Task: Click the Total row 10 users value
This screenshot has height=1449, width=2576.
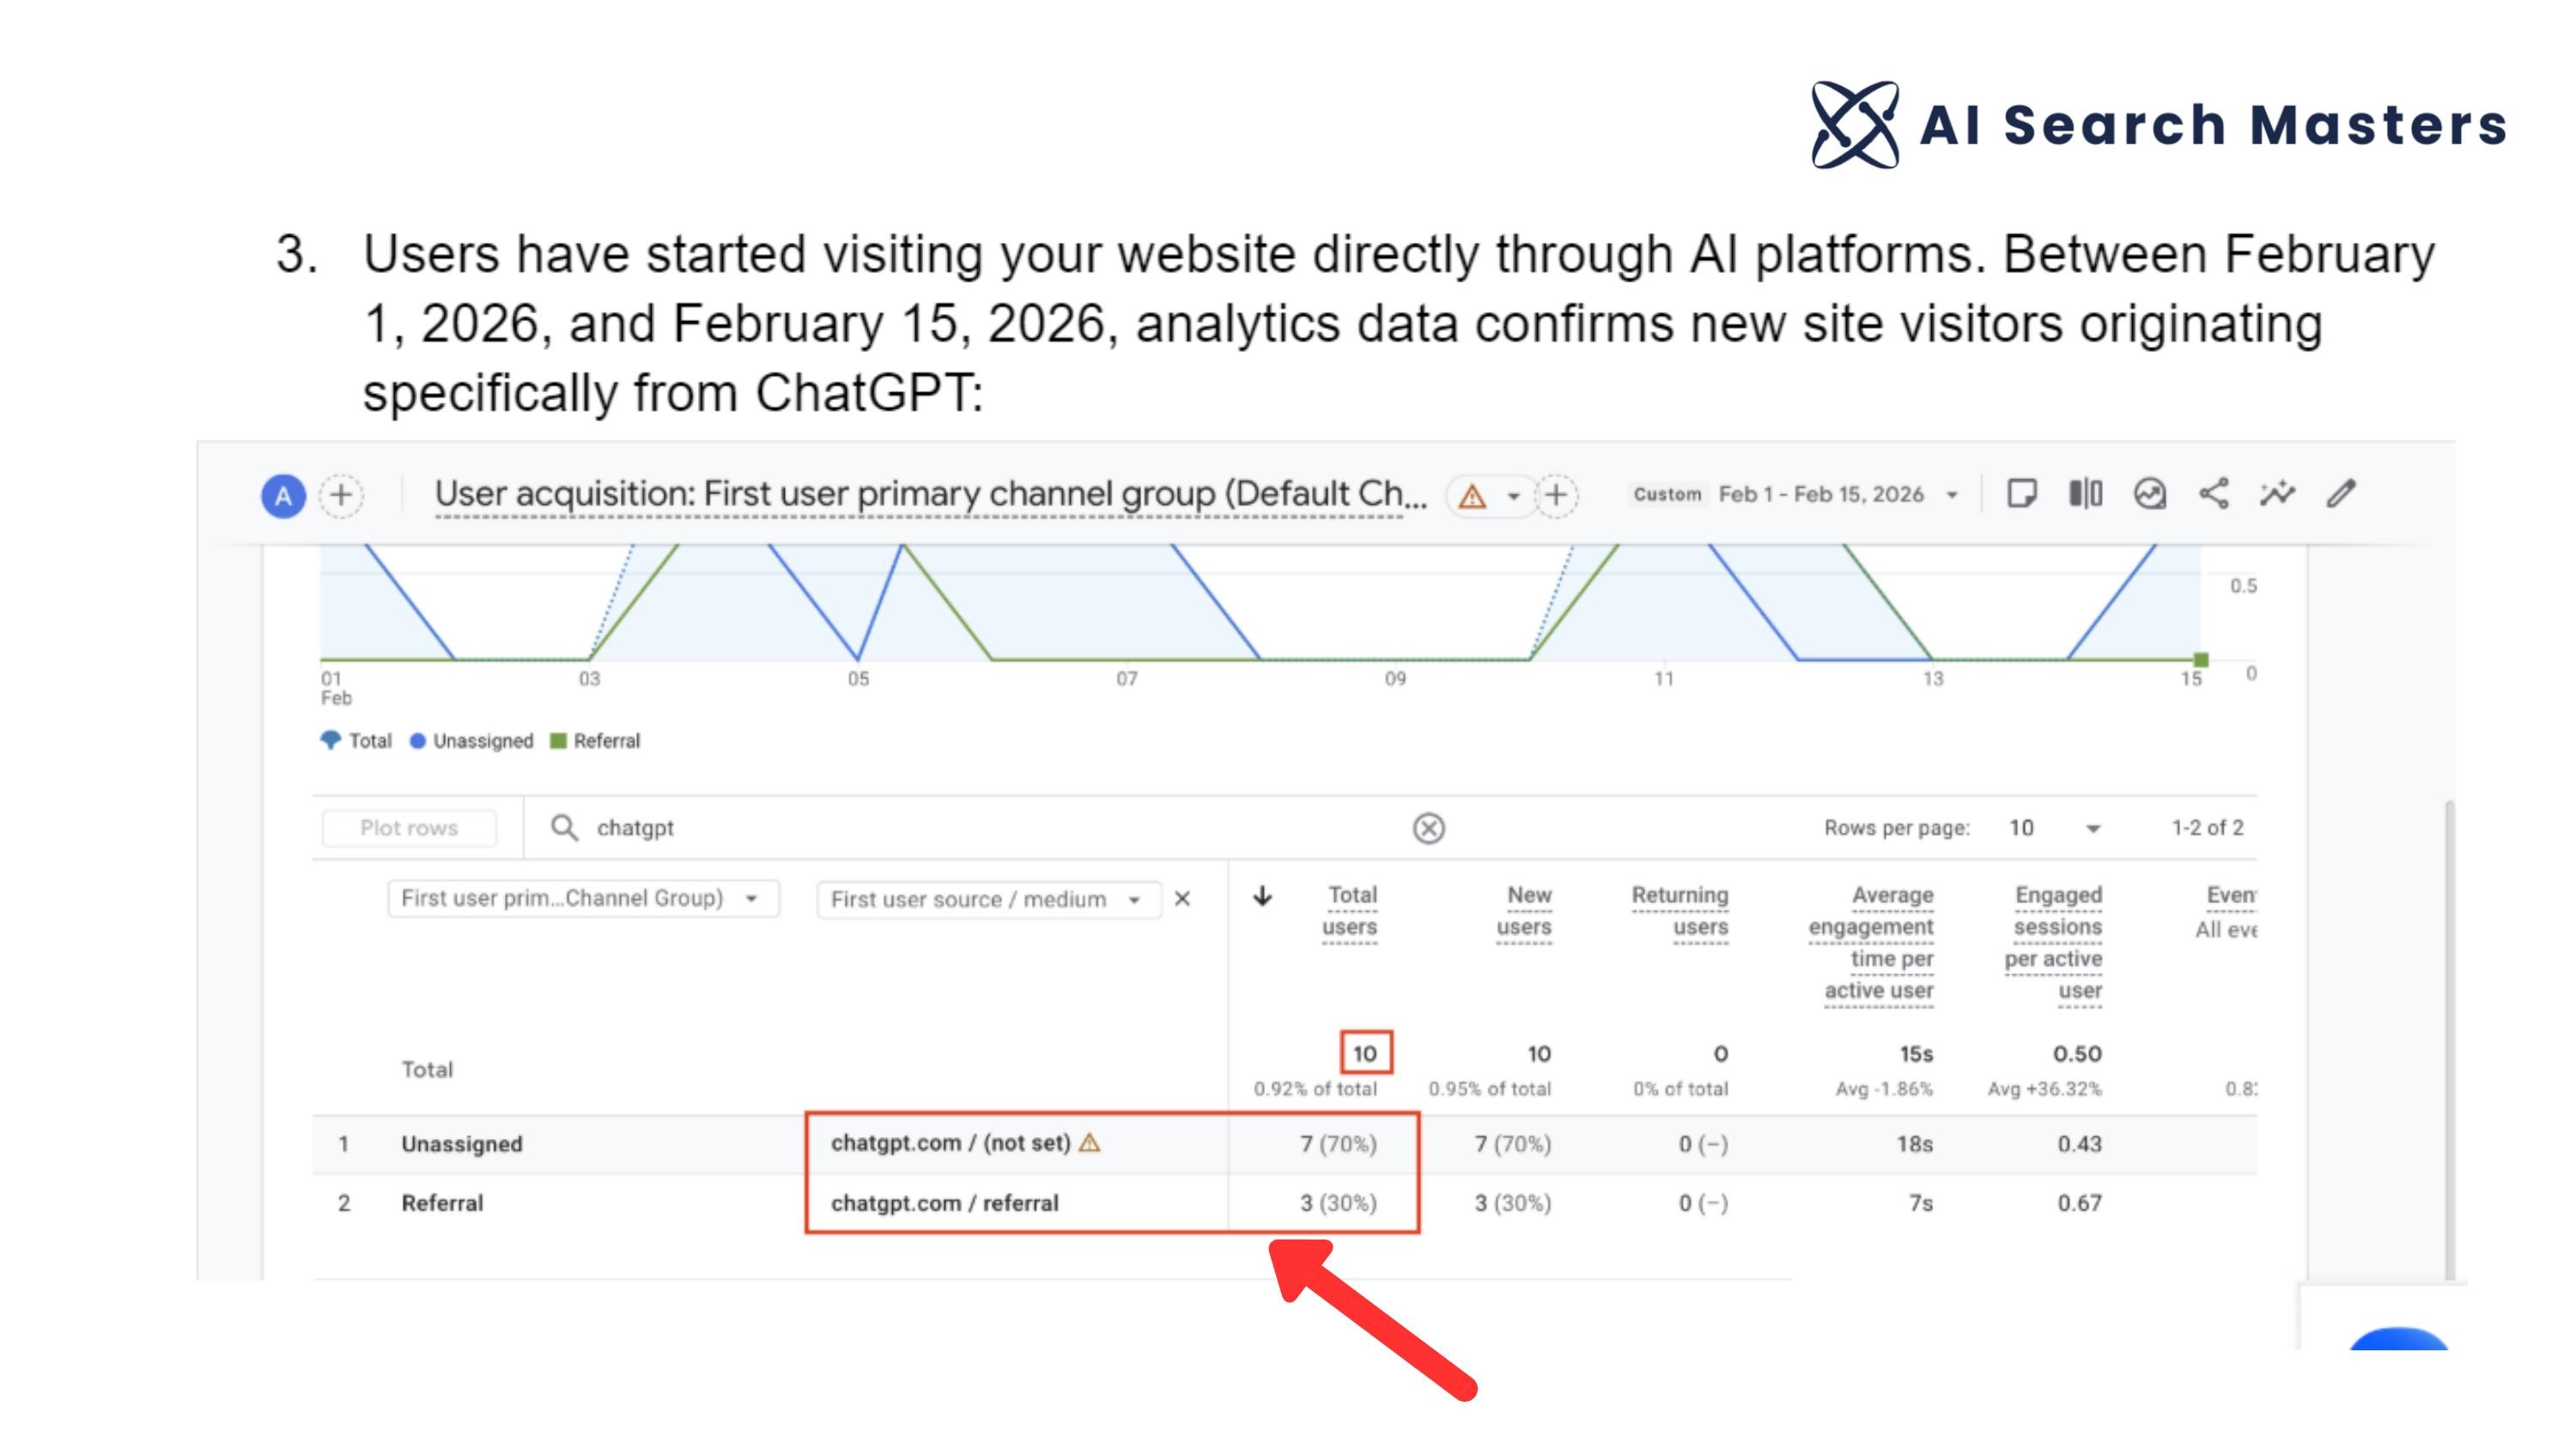Action: (x=1365, y=1053)
